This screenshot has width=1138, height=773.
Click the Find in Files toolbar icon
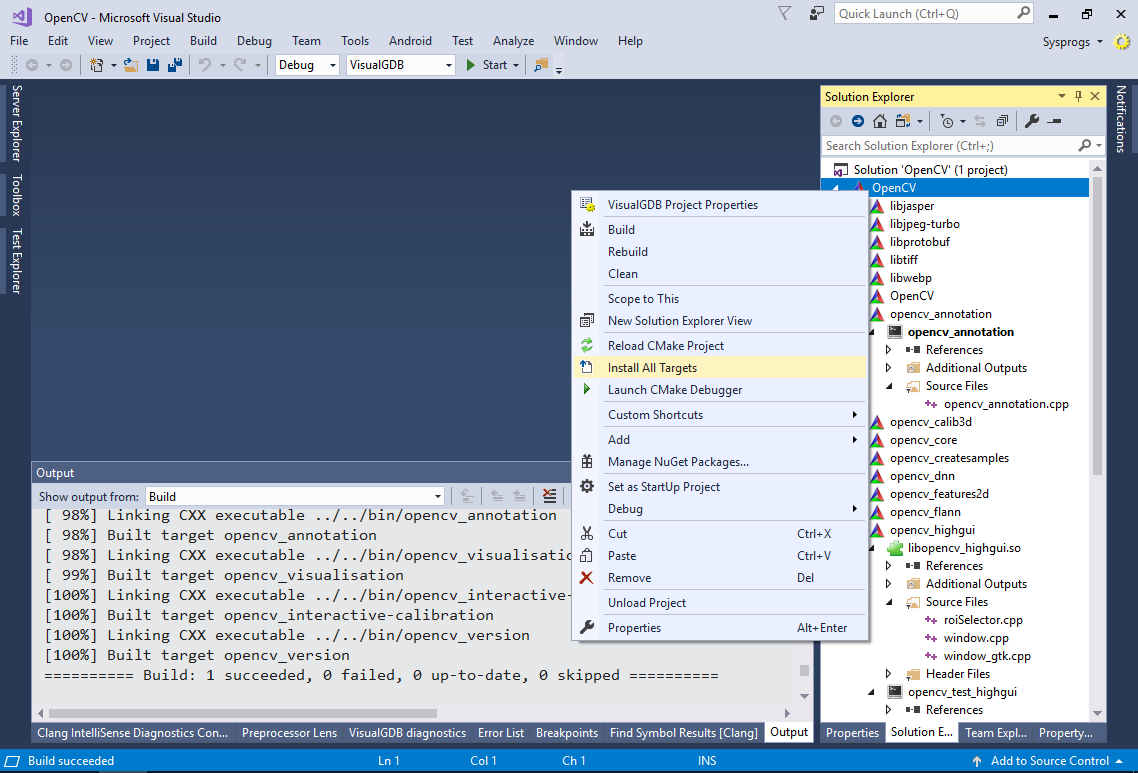[541, 65]
